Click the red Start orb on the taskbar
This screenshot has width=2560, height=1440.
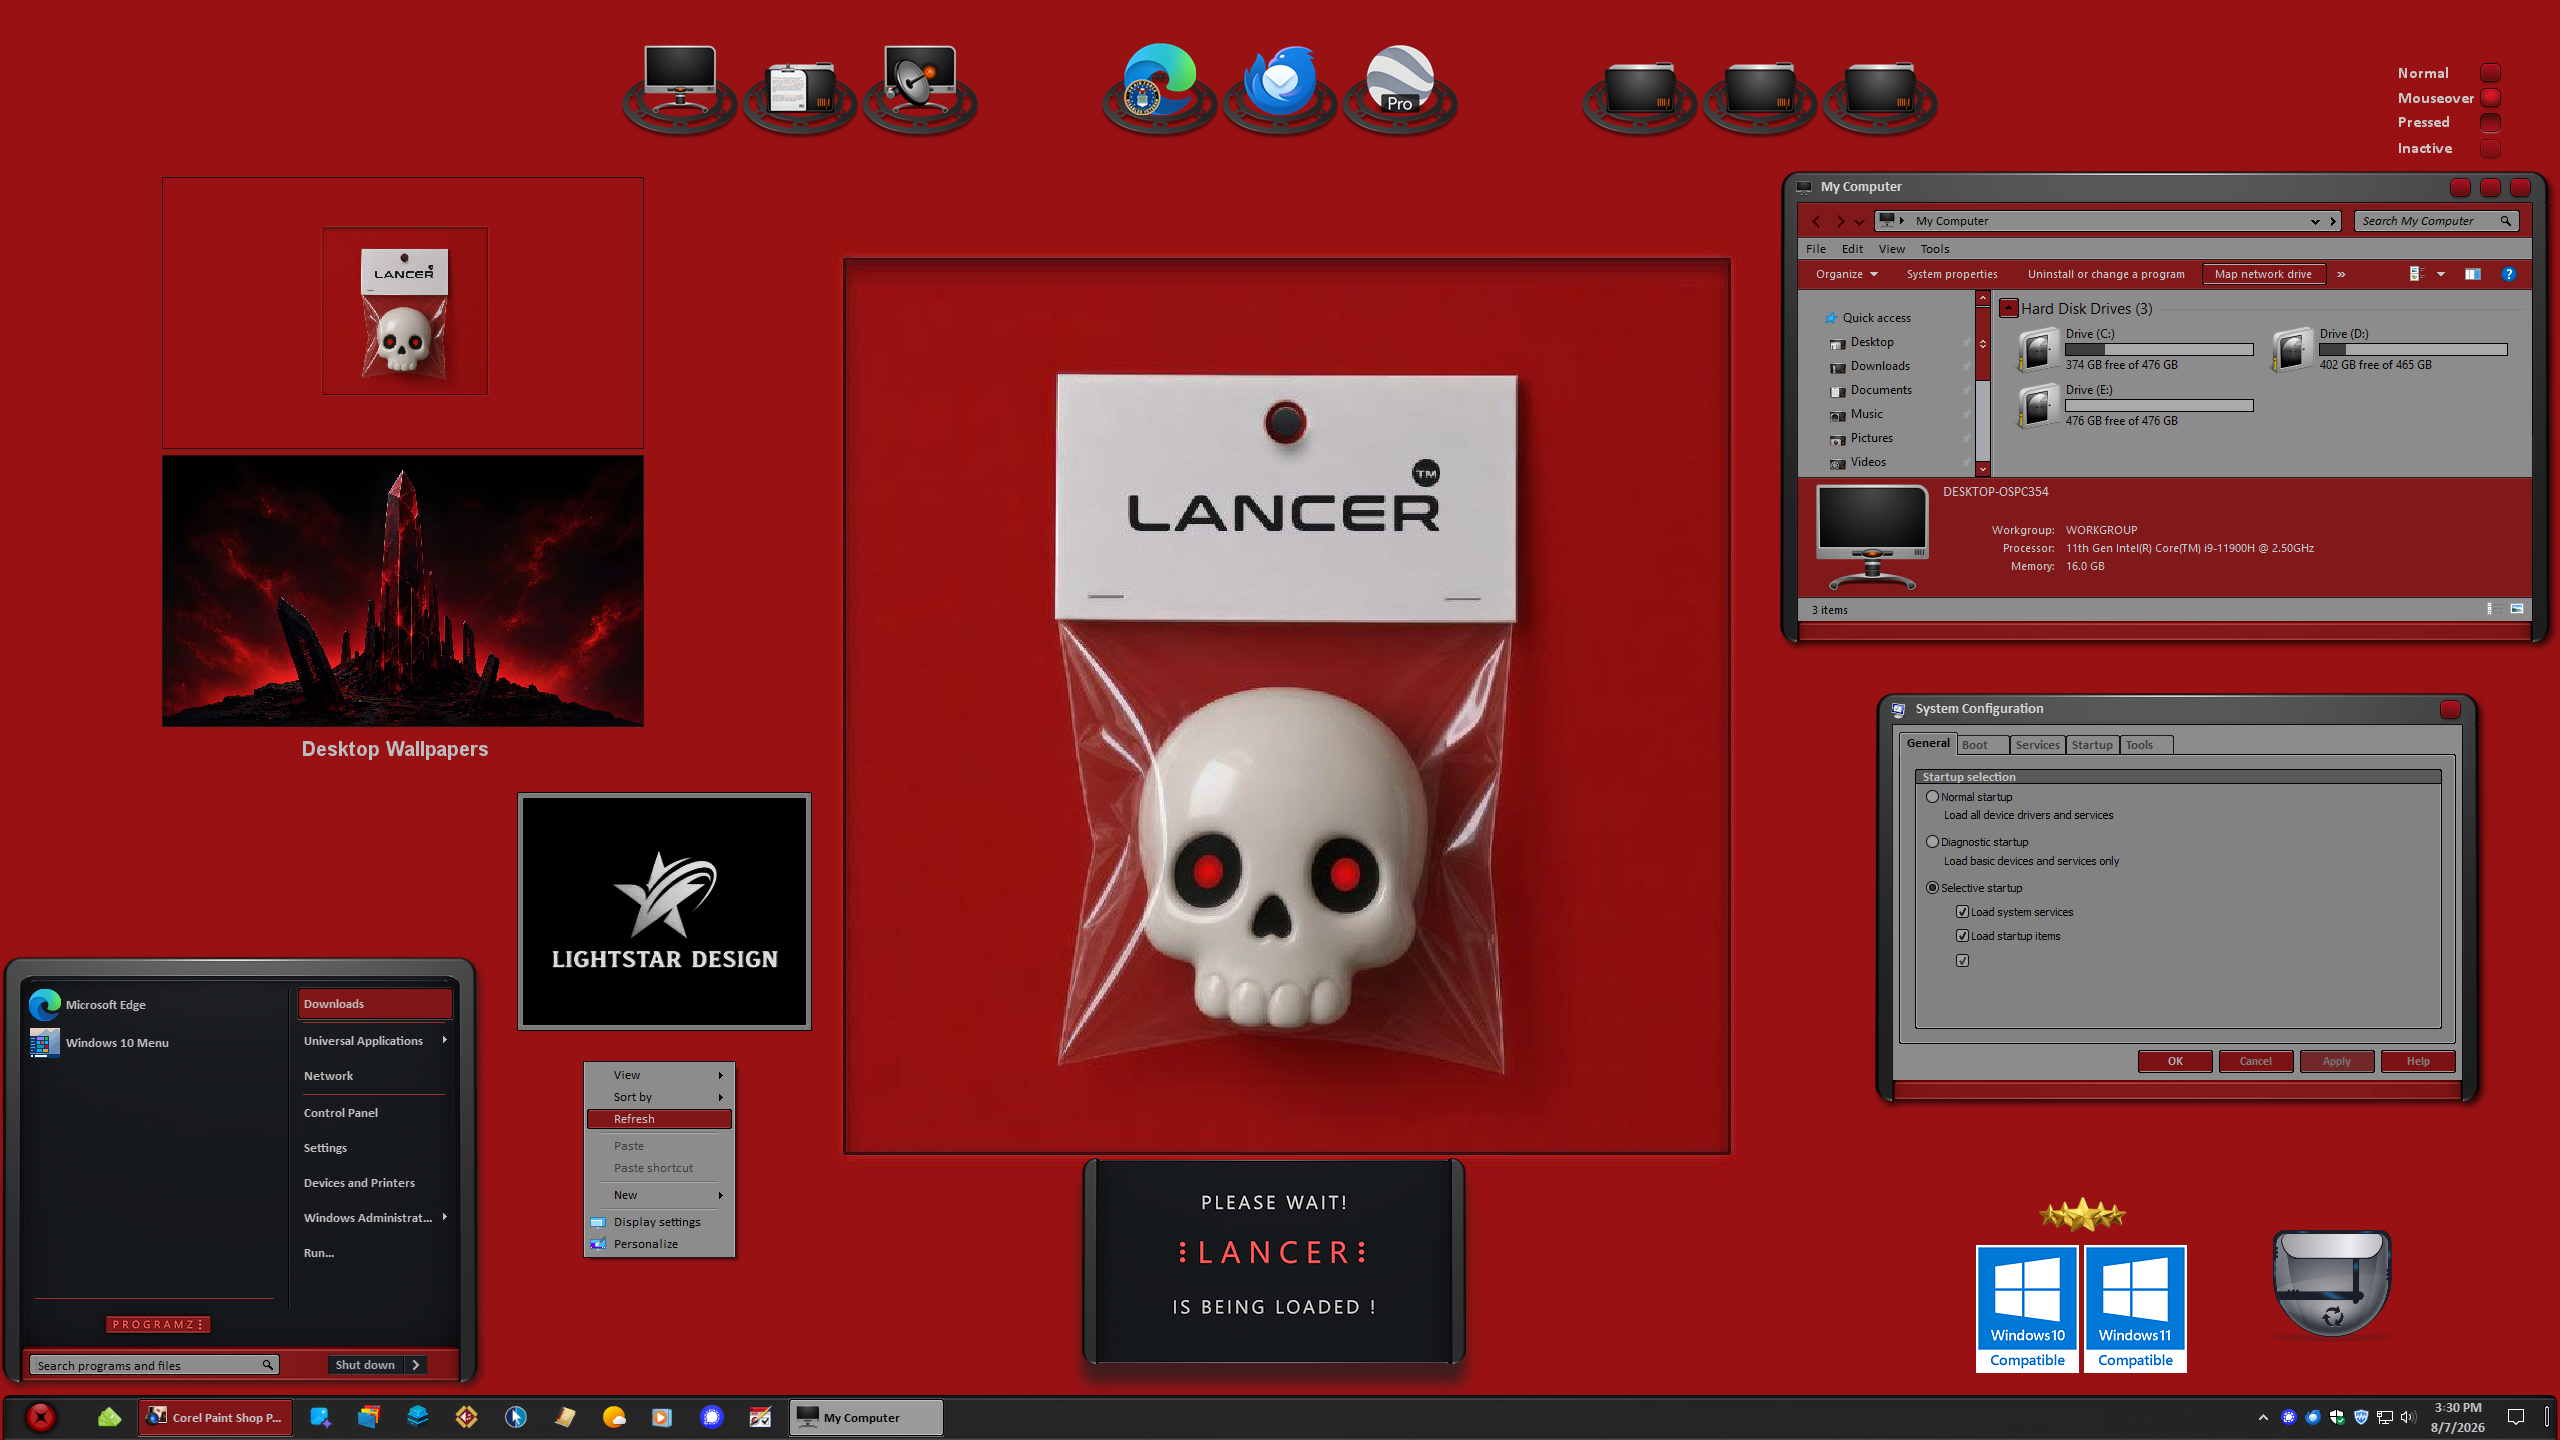(40, 1417)
